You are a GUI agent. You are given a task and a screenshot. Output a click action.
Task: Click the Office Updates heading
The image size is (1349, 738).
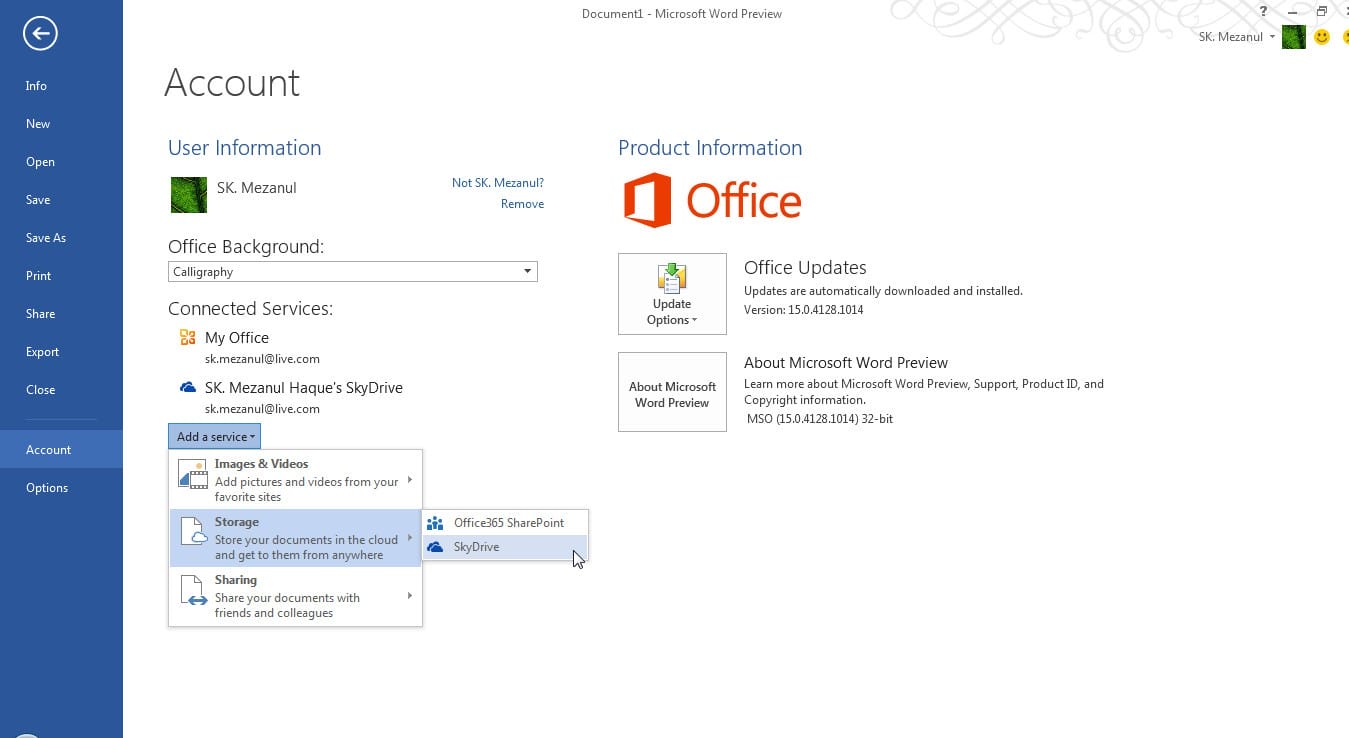[805, 268]
